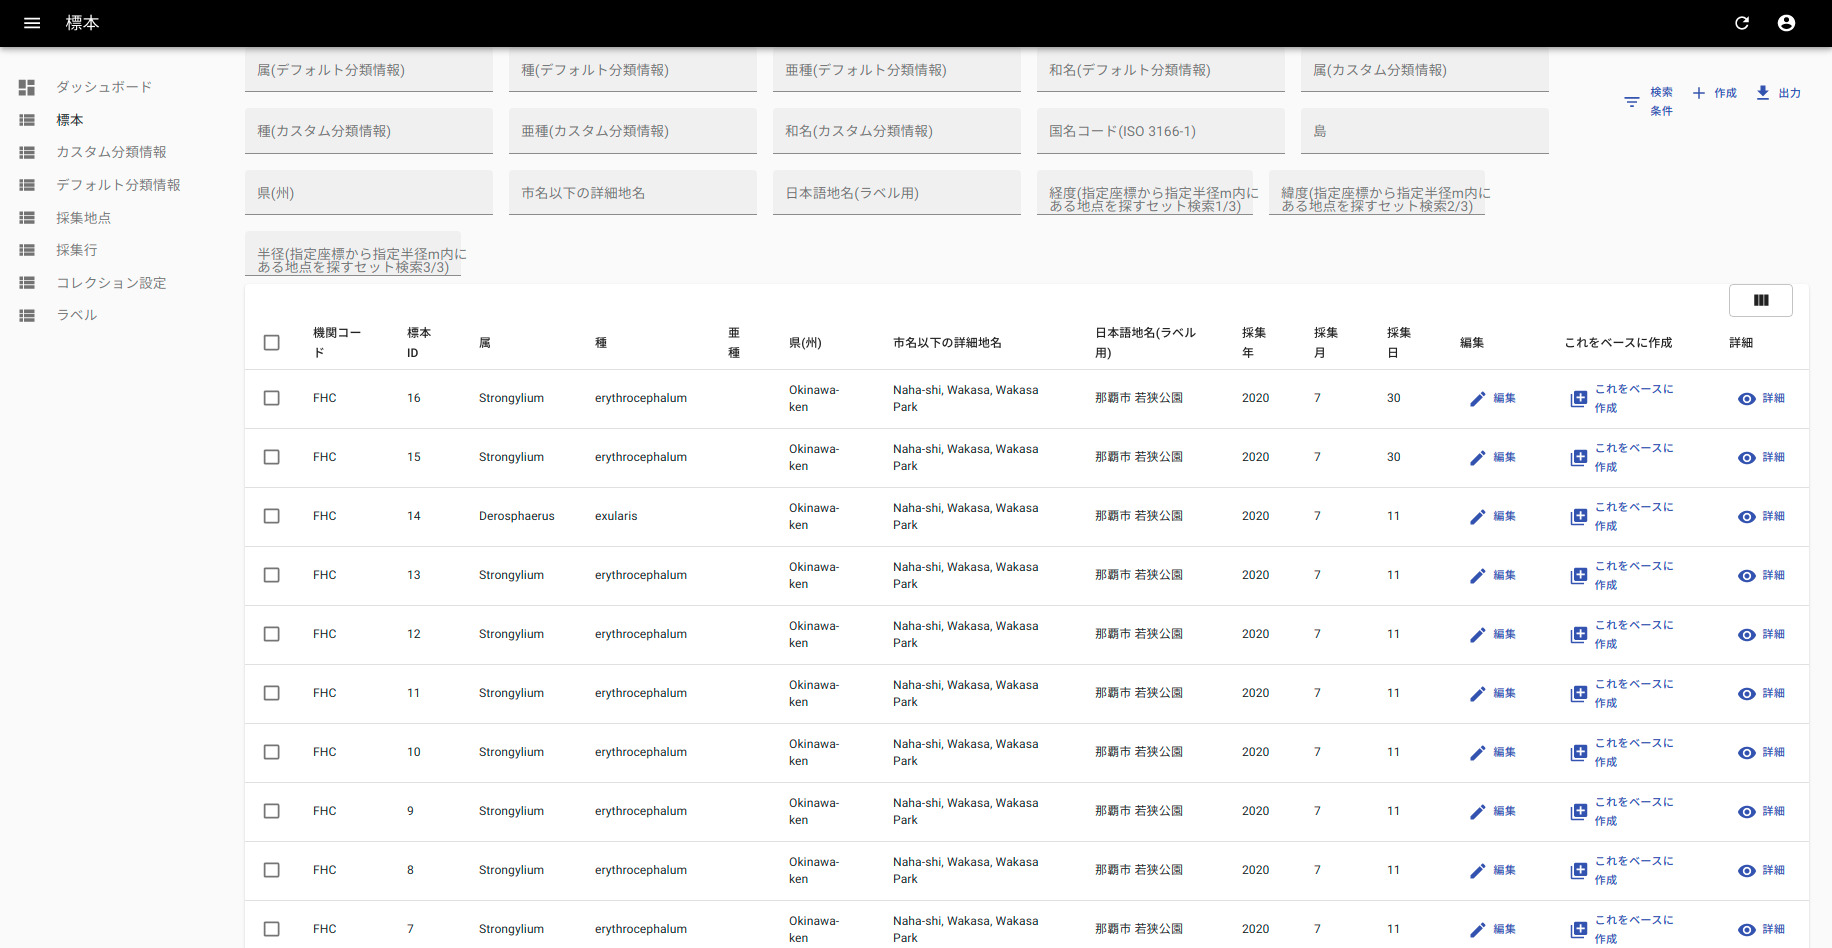View details eye icon for specimen 15
Screen dimensions: 1832x948
[x=1747, y=458]
